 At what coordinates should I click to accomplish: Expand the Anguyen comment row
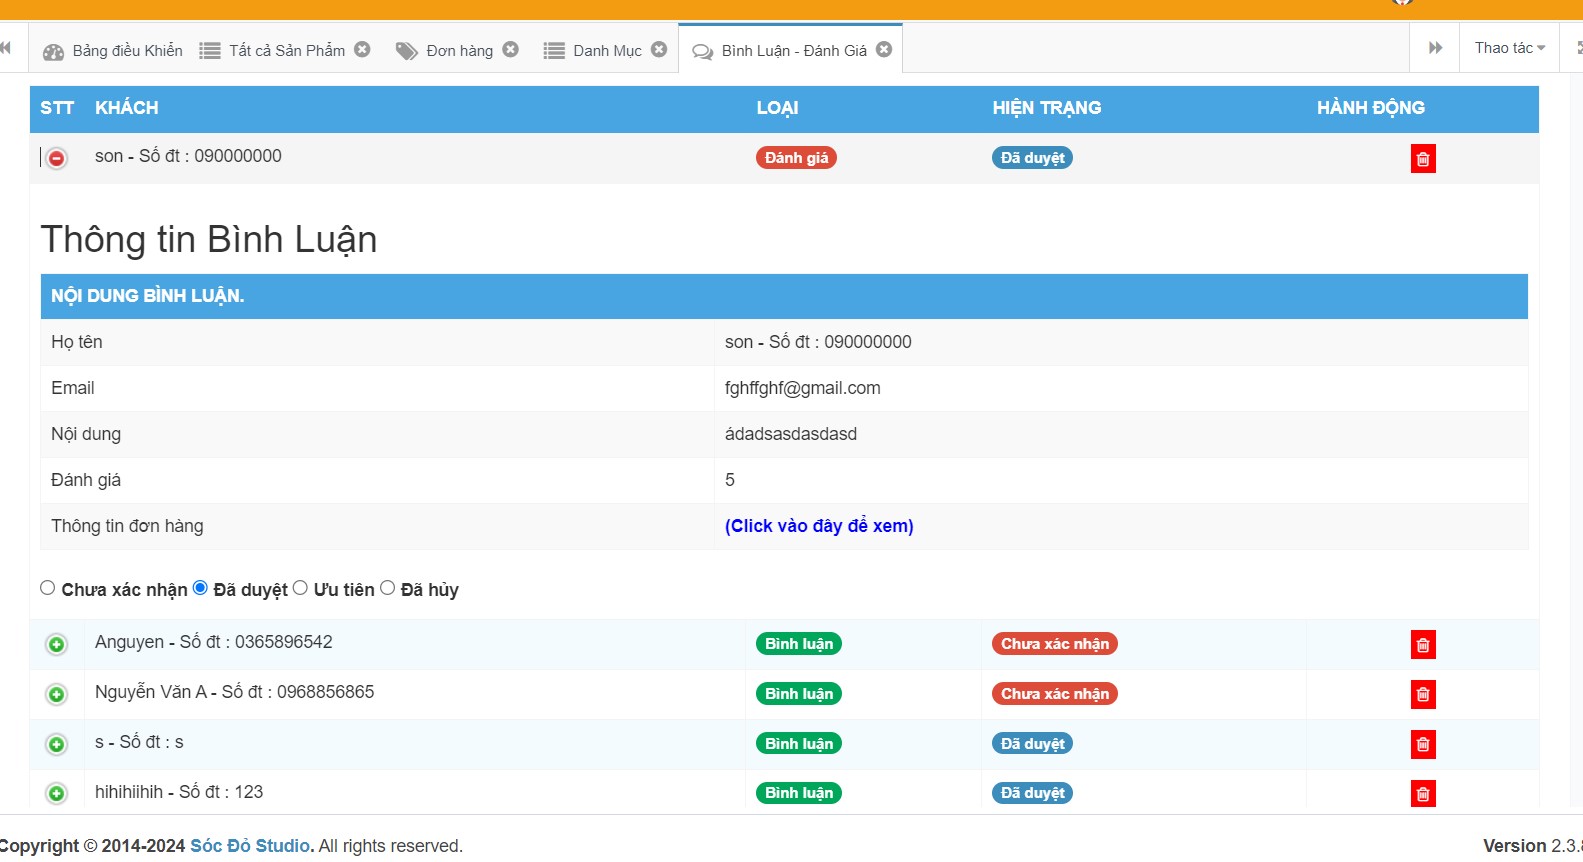(x=57, y=645)
